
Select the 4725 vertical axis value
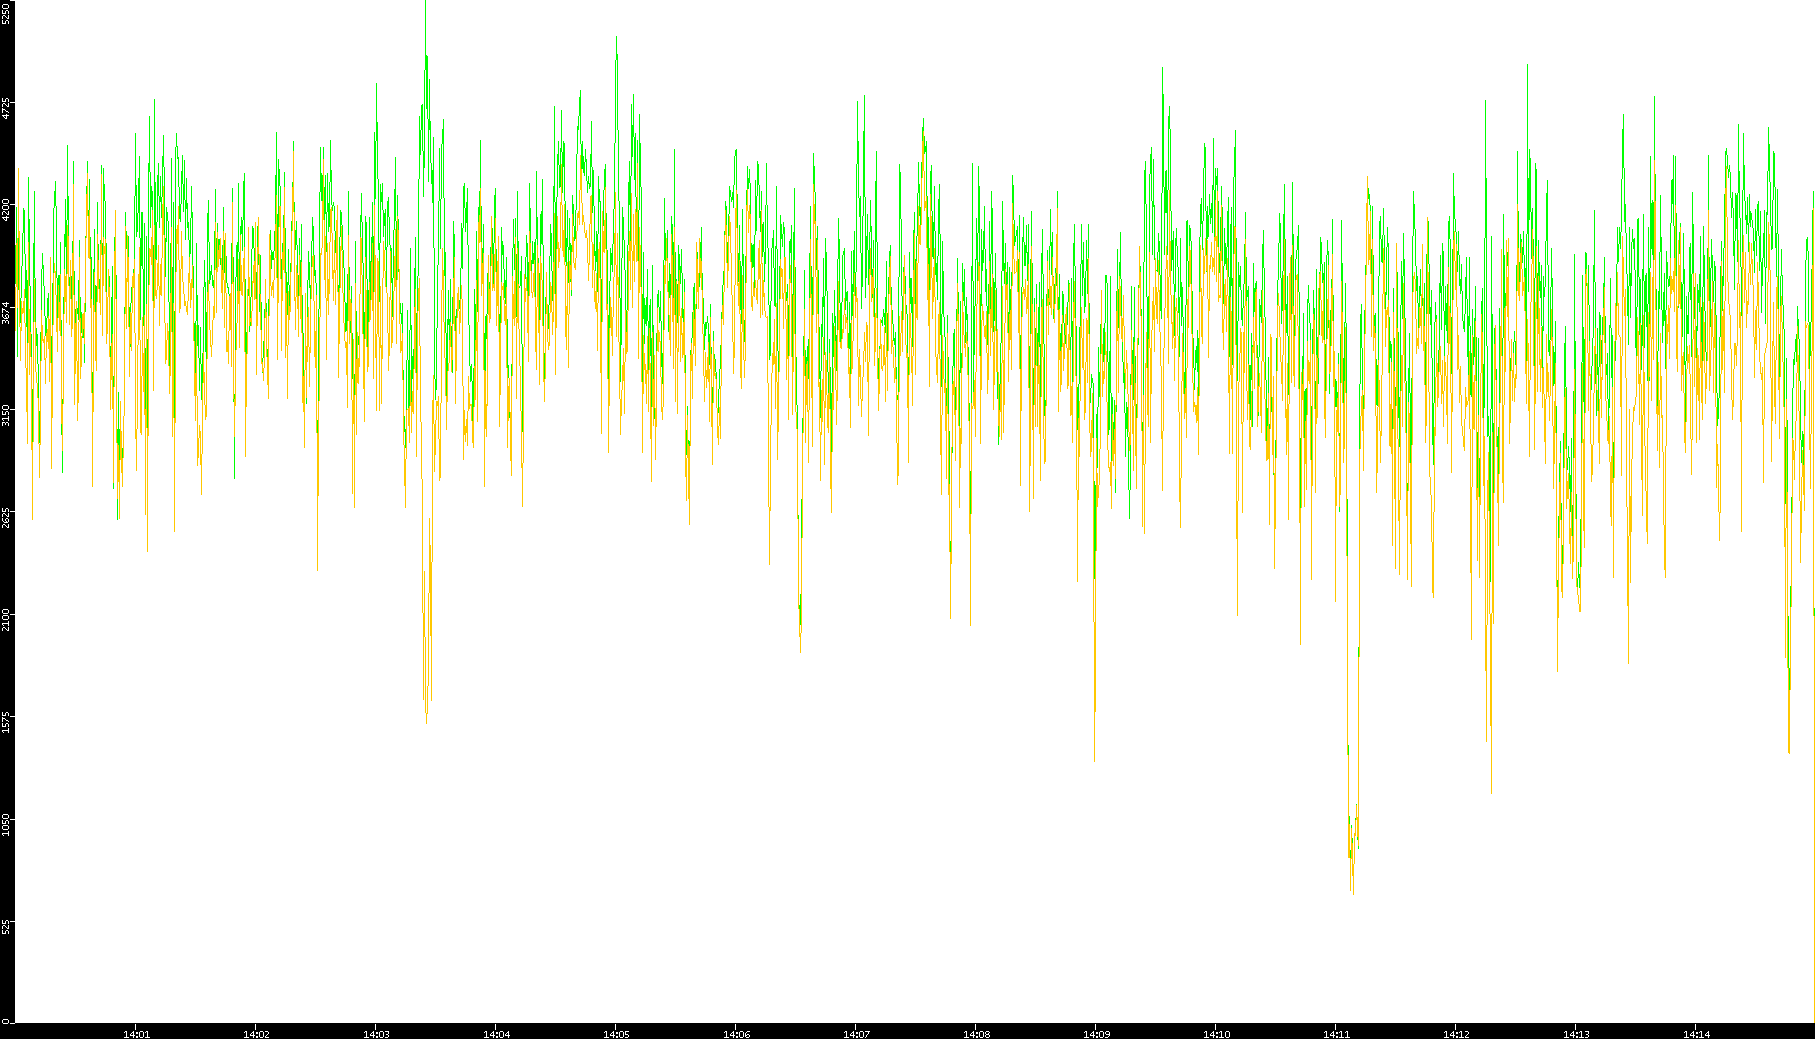(6, 108)
